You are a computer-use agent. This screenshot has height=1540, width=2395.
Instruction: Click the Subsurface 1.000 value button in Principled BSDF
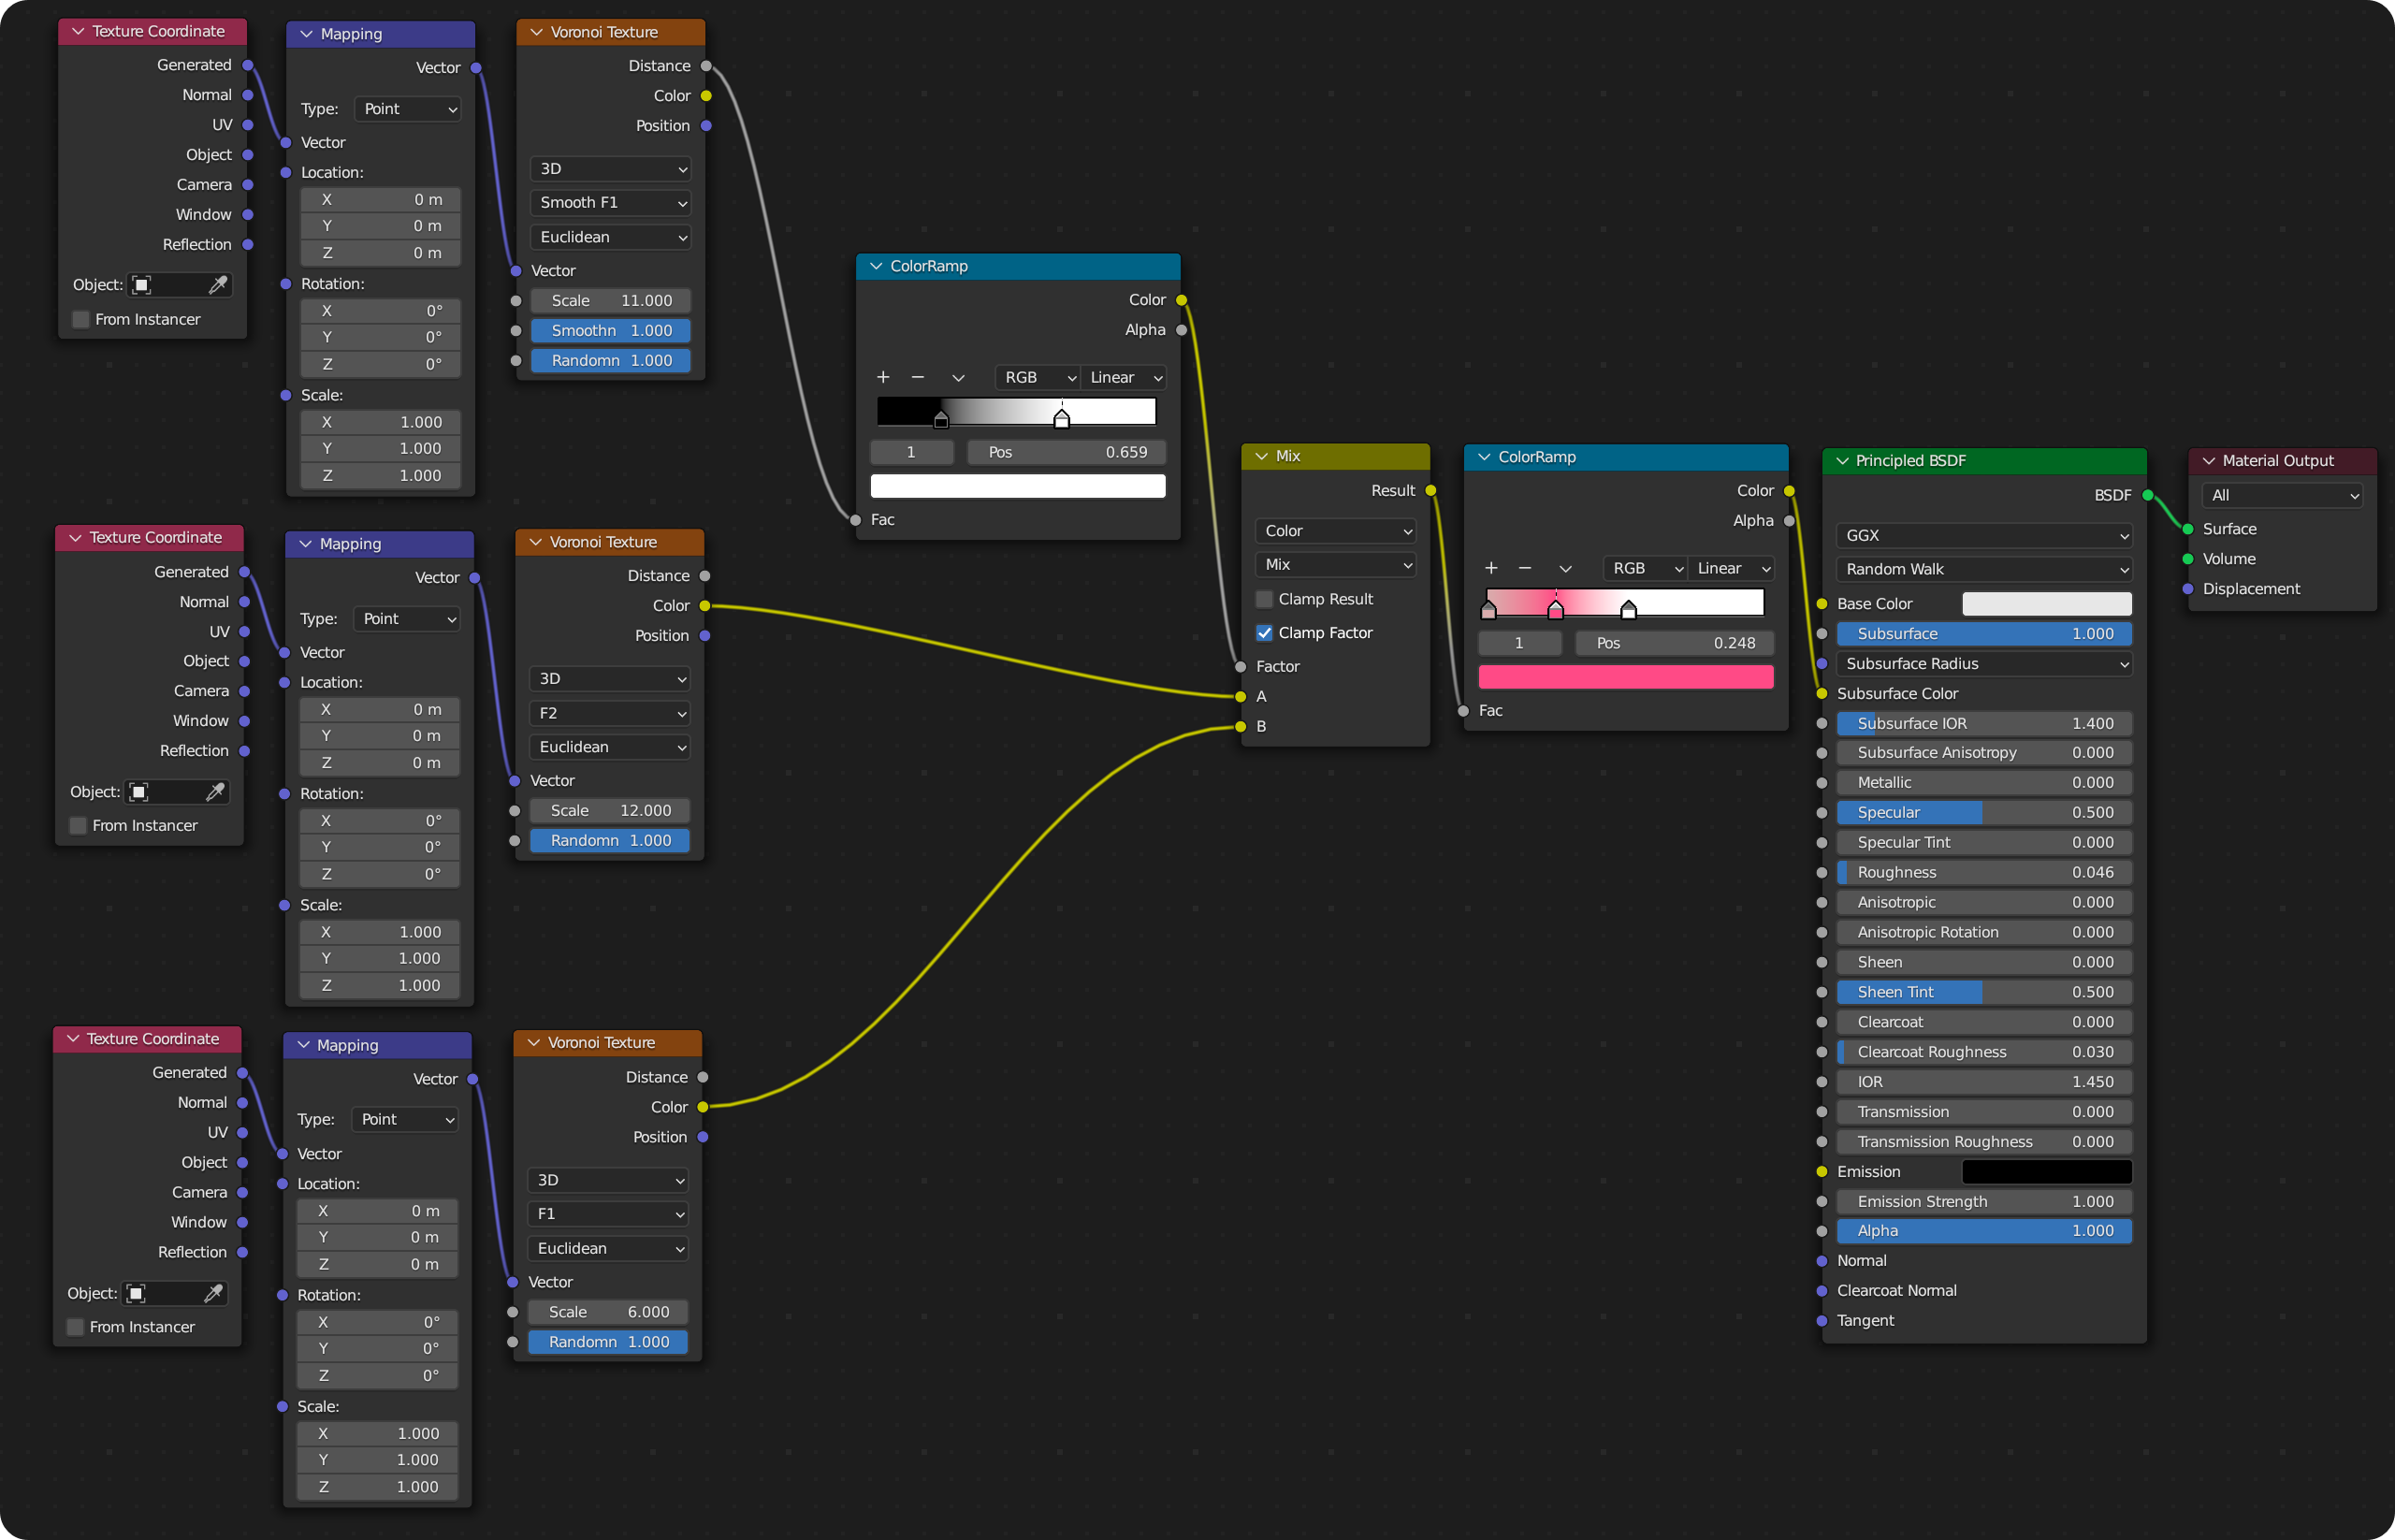pos(1983,633)
